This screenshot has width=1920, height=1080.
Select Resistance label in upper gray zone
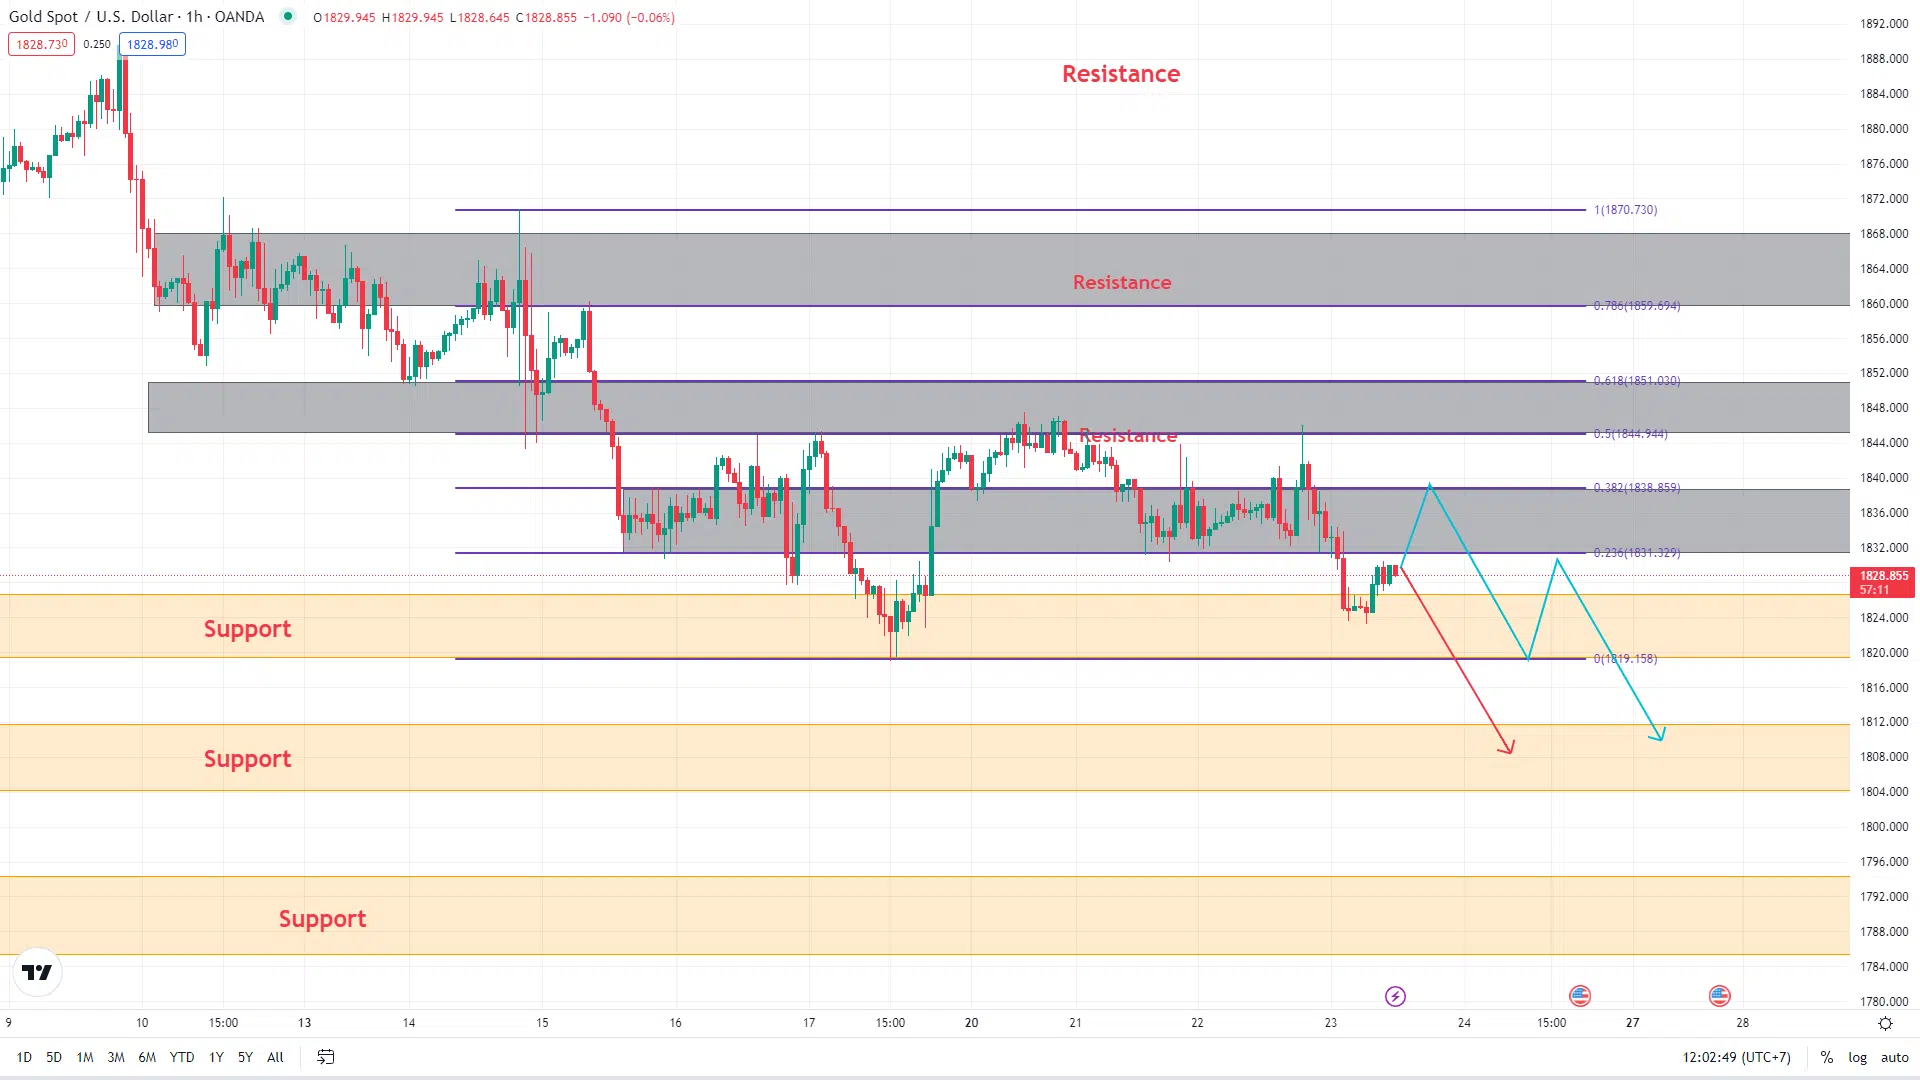pos(1122,283)
